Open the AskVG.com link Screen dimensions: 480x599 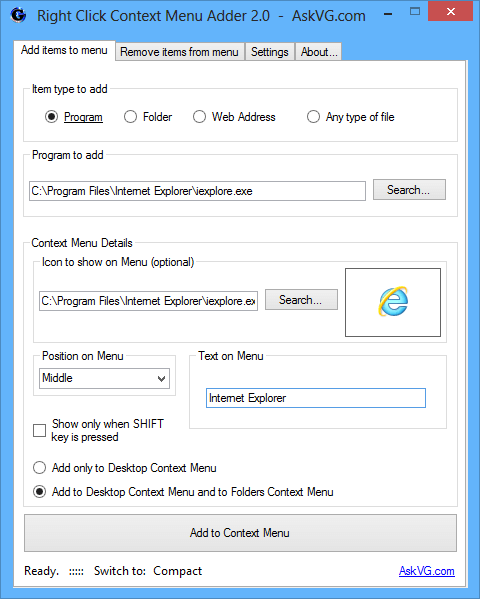point(426,571)
